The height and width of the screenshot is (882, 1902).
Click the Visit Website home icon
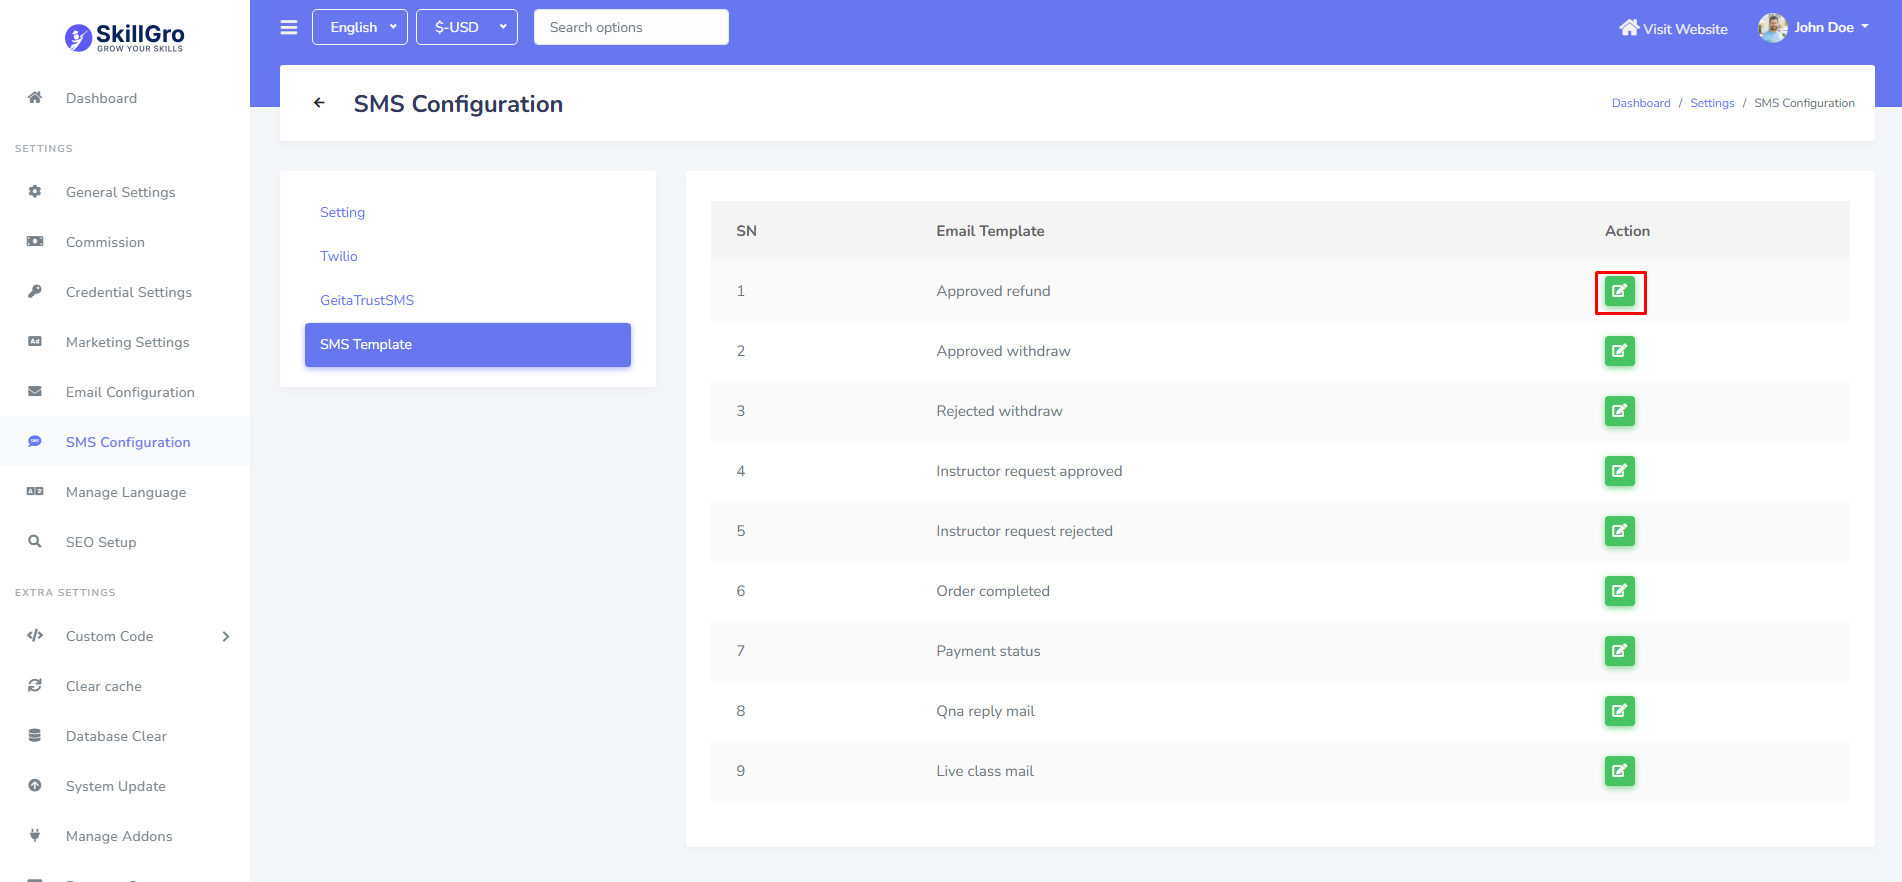tap(1629, 28)
